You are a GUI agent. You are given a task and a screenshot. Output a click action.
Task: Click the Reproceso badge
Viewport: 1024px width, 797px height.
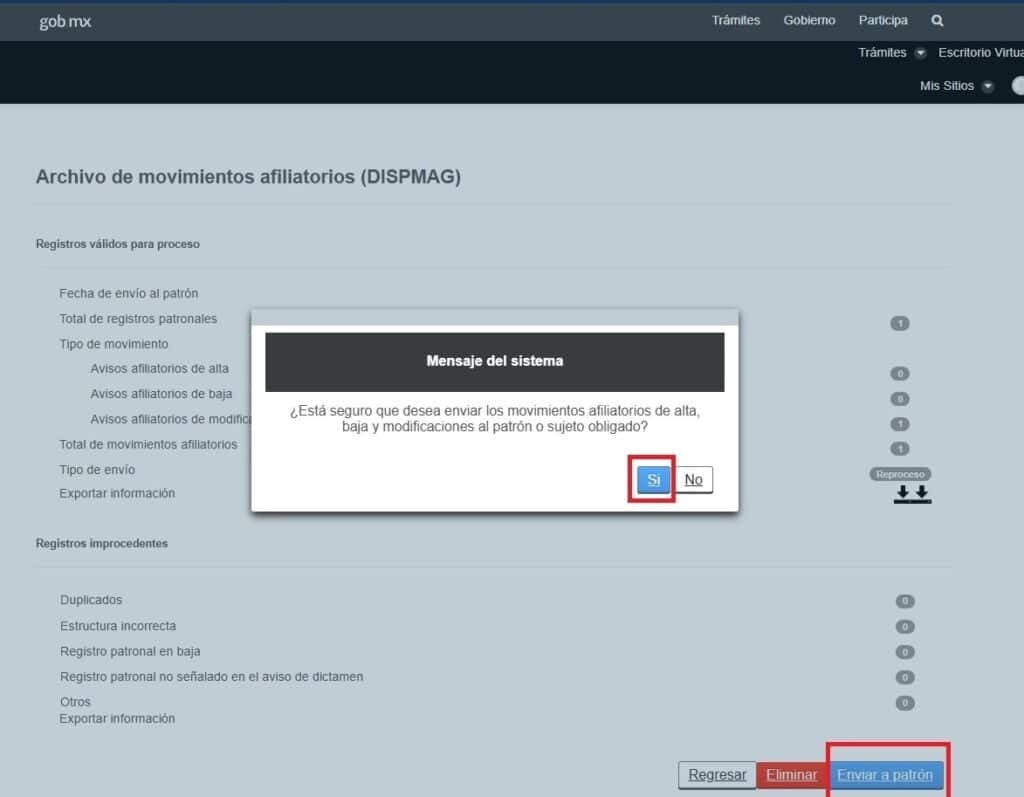coord(900,474)
